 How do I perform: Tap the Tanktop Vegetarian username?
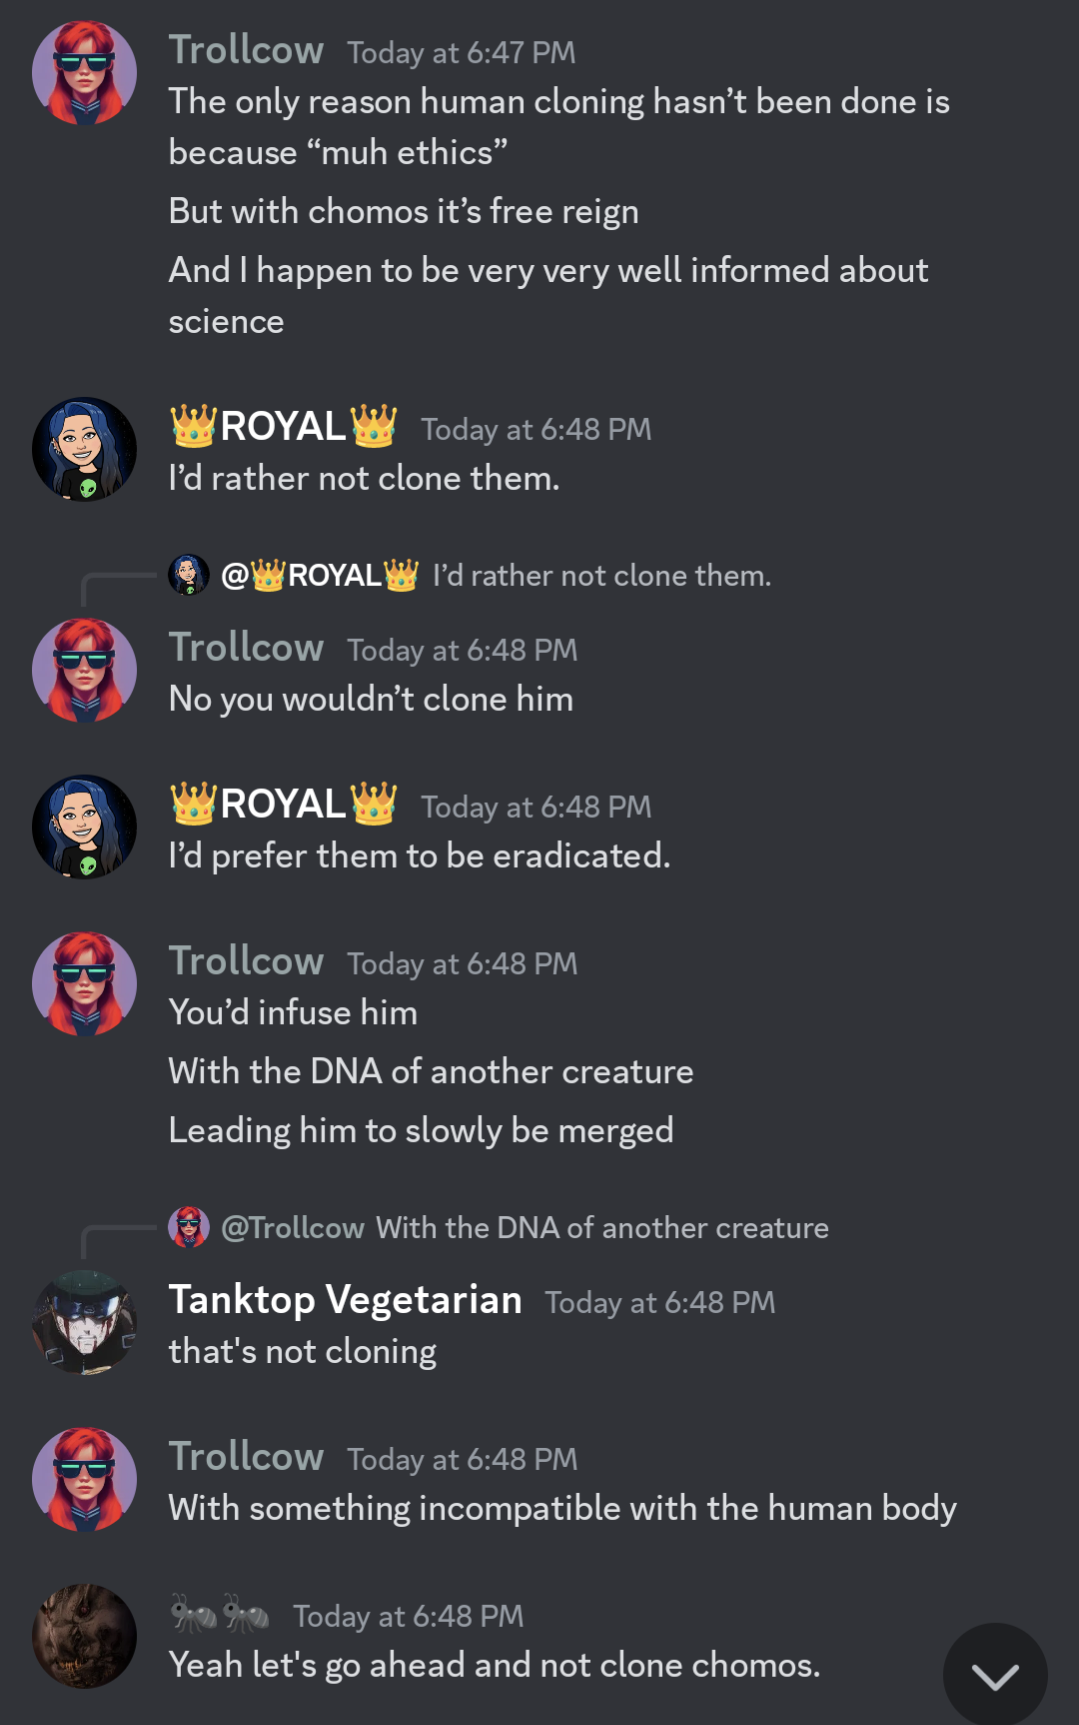pos(345,1300)
